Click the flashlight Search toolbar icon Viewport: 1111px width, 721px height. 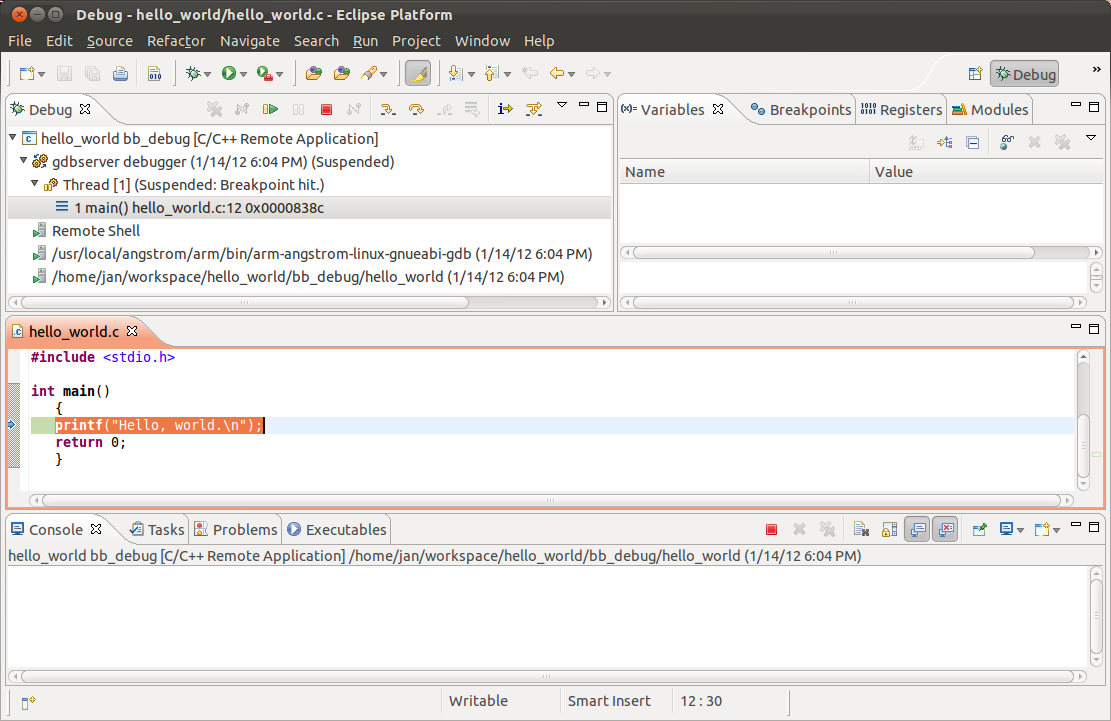(369, 73)
